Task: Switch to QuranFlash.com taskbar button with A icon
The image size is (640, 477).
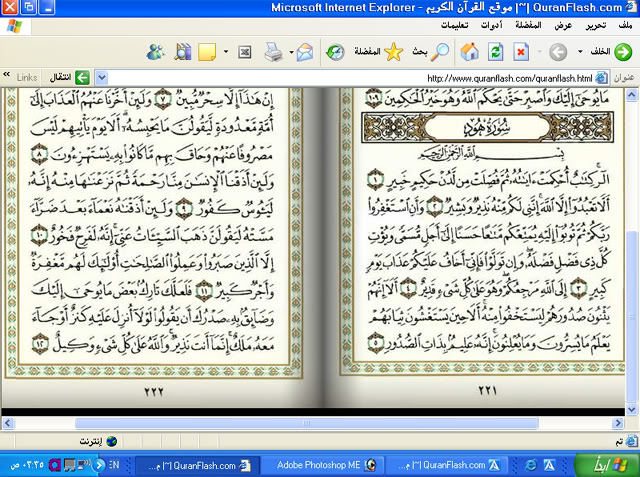Action: click(x=447, y=465)
